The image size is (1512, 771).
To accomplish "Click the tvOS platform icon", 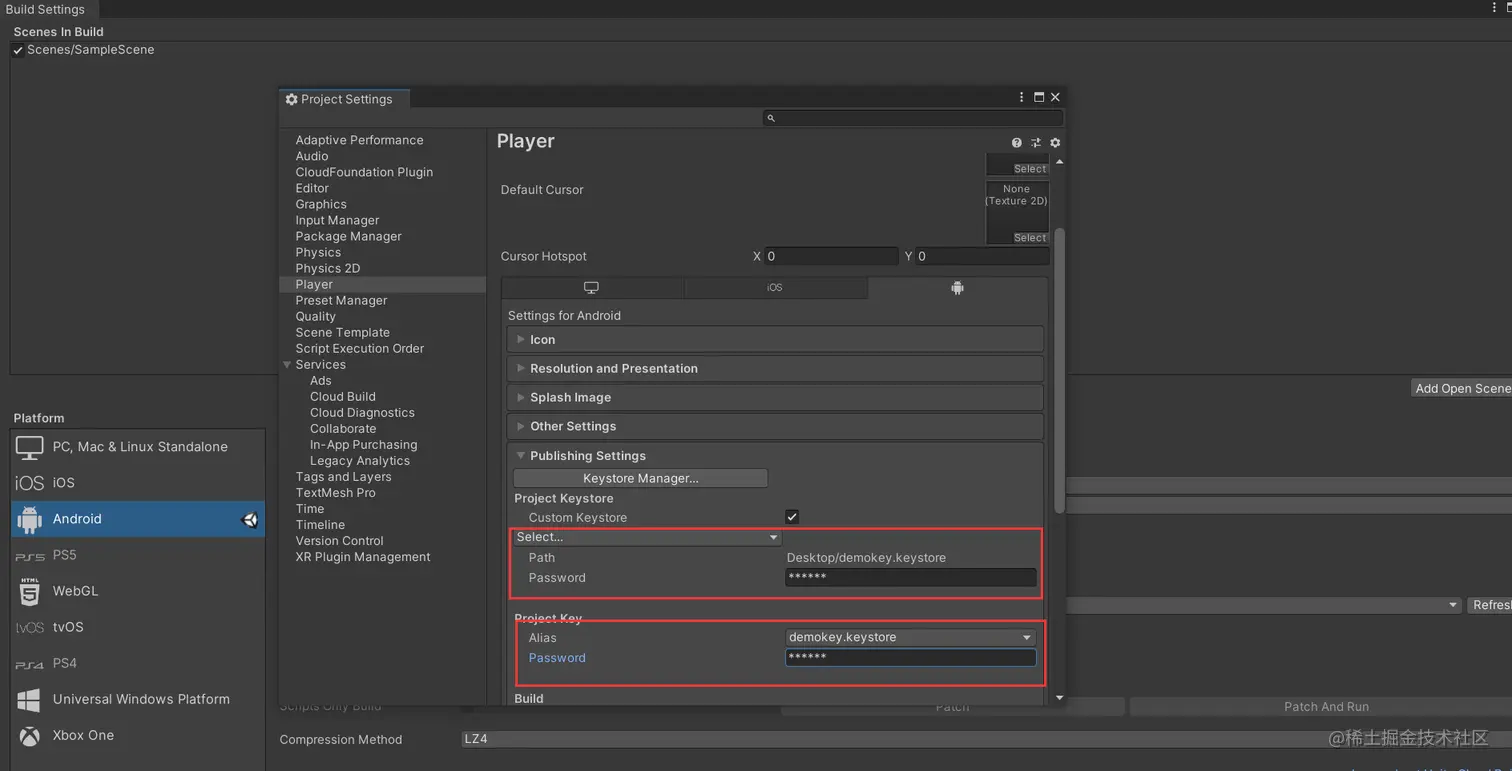I will pos(30,628).
